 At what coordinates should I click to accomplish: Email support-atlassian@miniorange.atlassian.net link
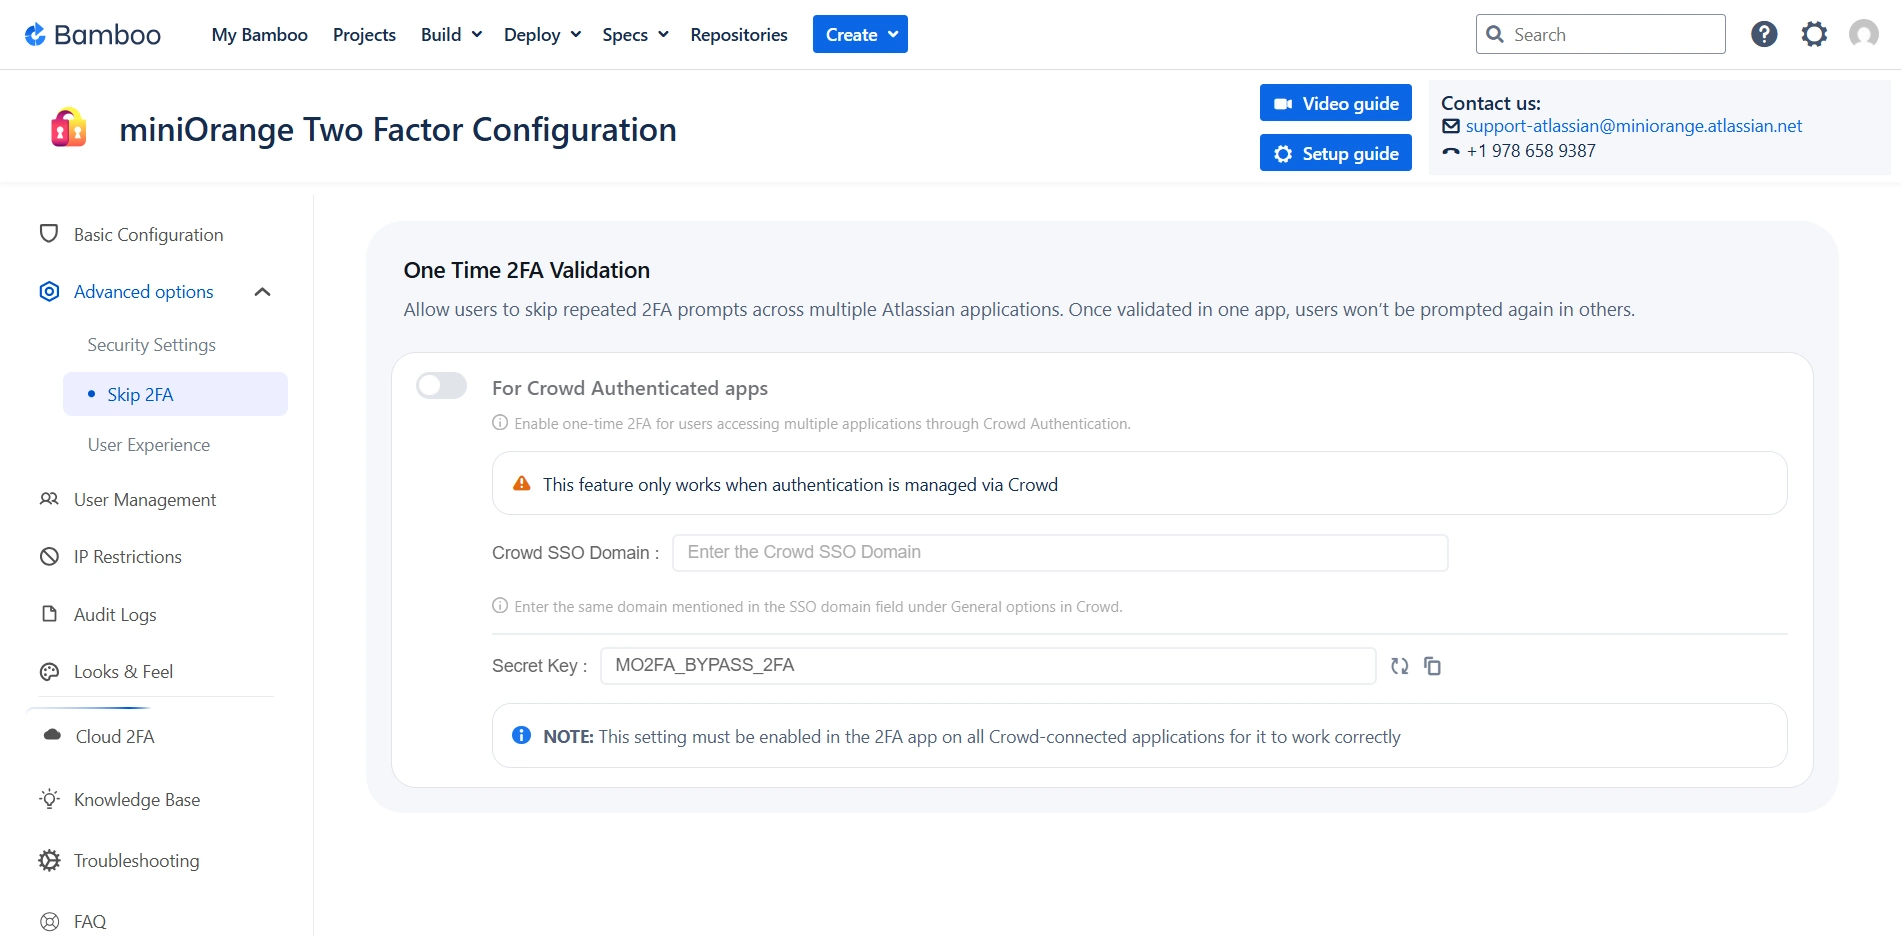pos(1633,125)
